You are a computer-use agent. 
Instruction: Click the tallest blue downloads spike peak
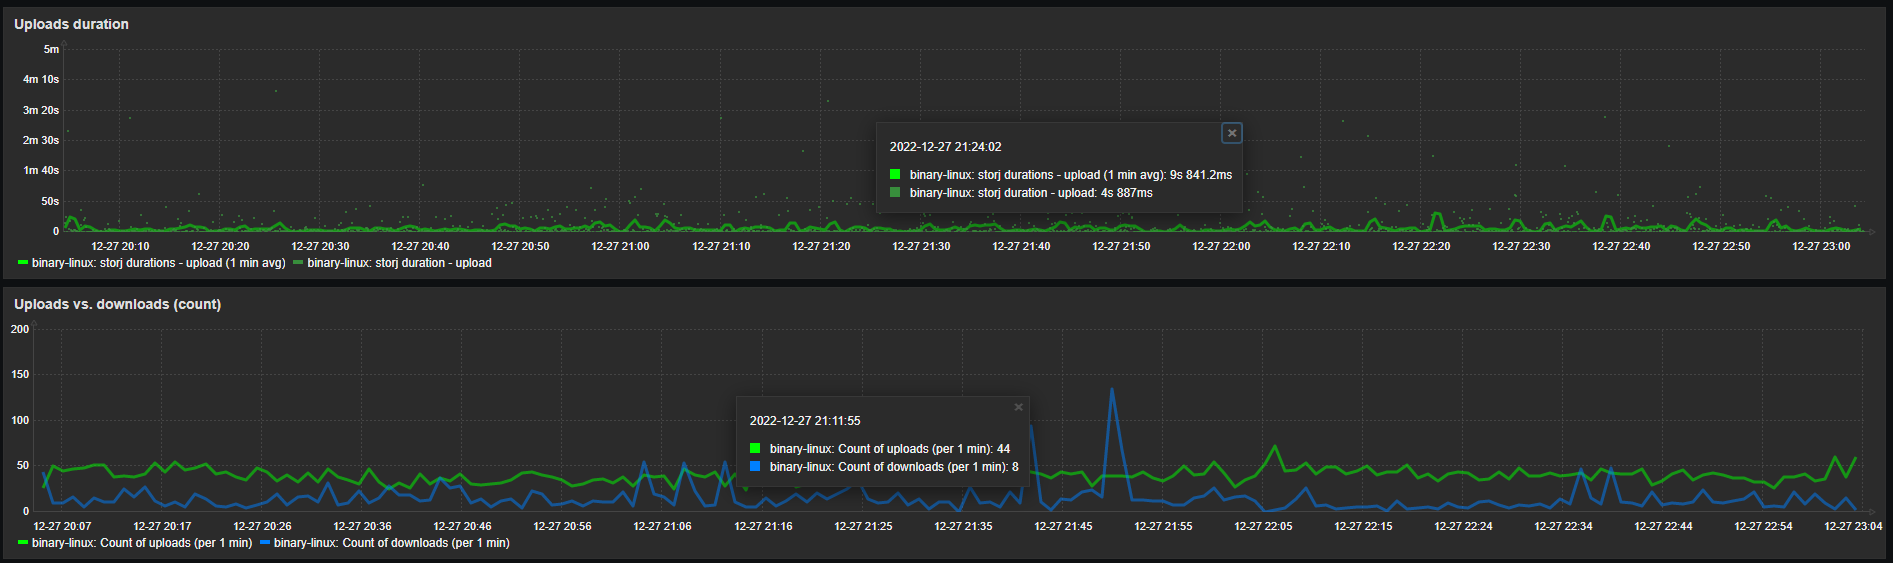click(1111, 390)
